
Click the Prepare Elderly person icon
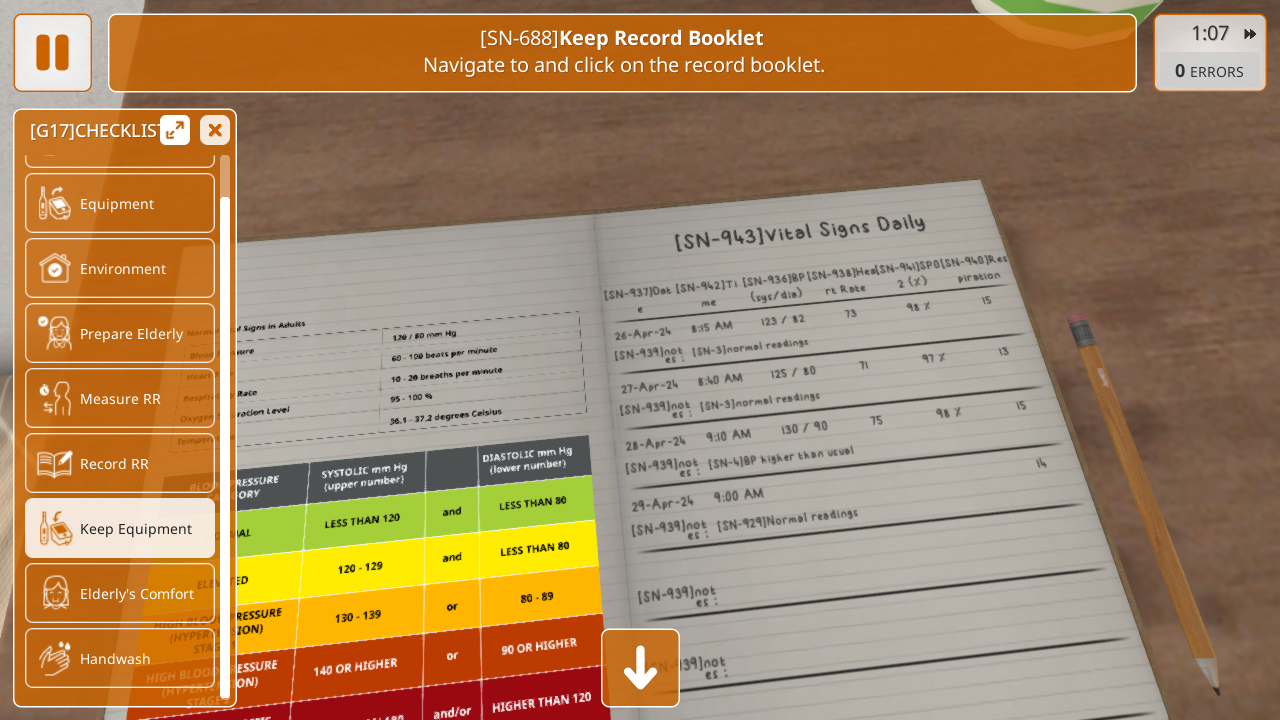point(55,333)
